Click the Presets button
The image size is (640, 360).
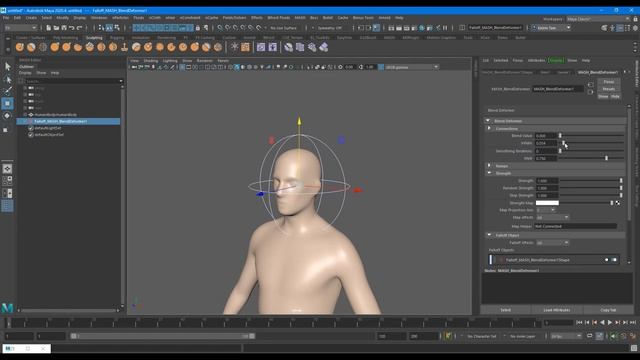(609, 89)
